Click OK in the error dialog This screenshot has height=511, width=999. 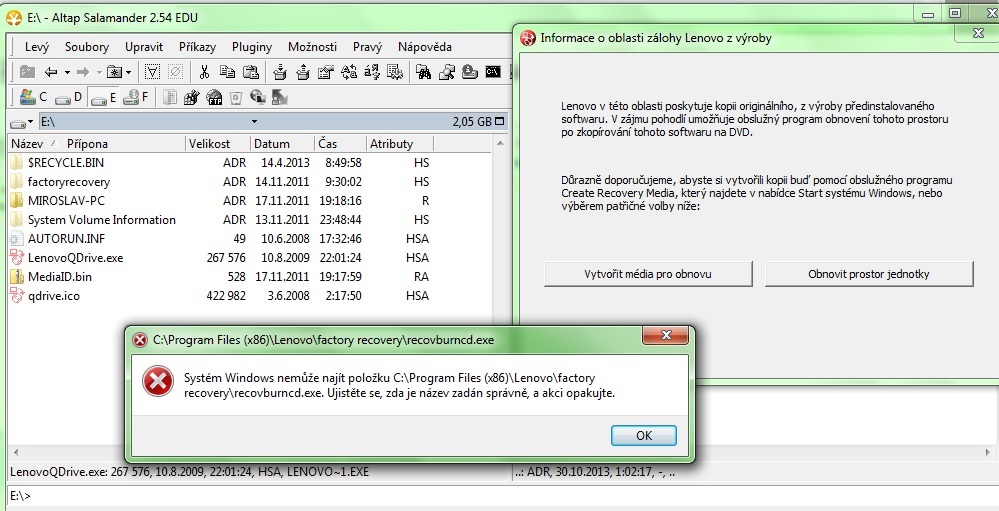(x=643, y=435)
